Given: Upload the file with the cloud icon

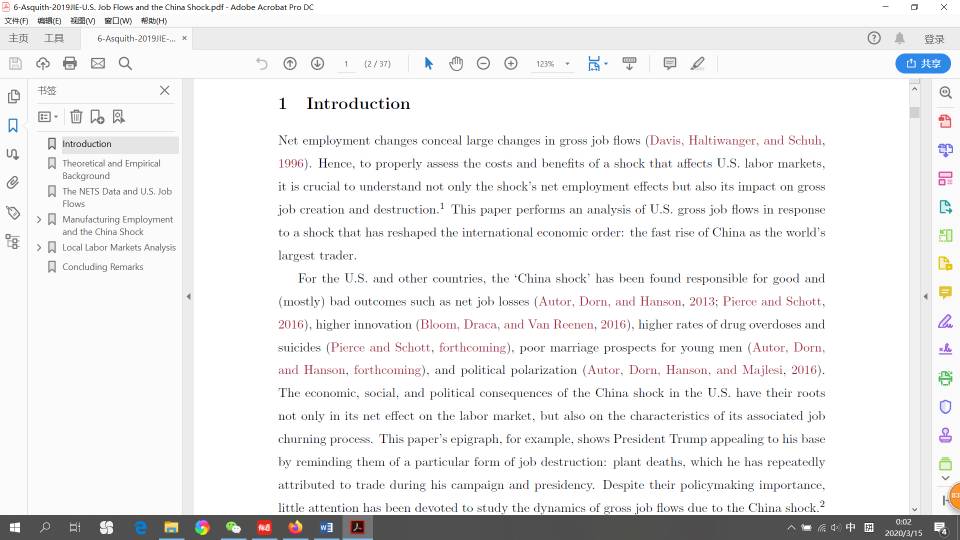Looking at the screenshot, I should point(43,64).
